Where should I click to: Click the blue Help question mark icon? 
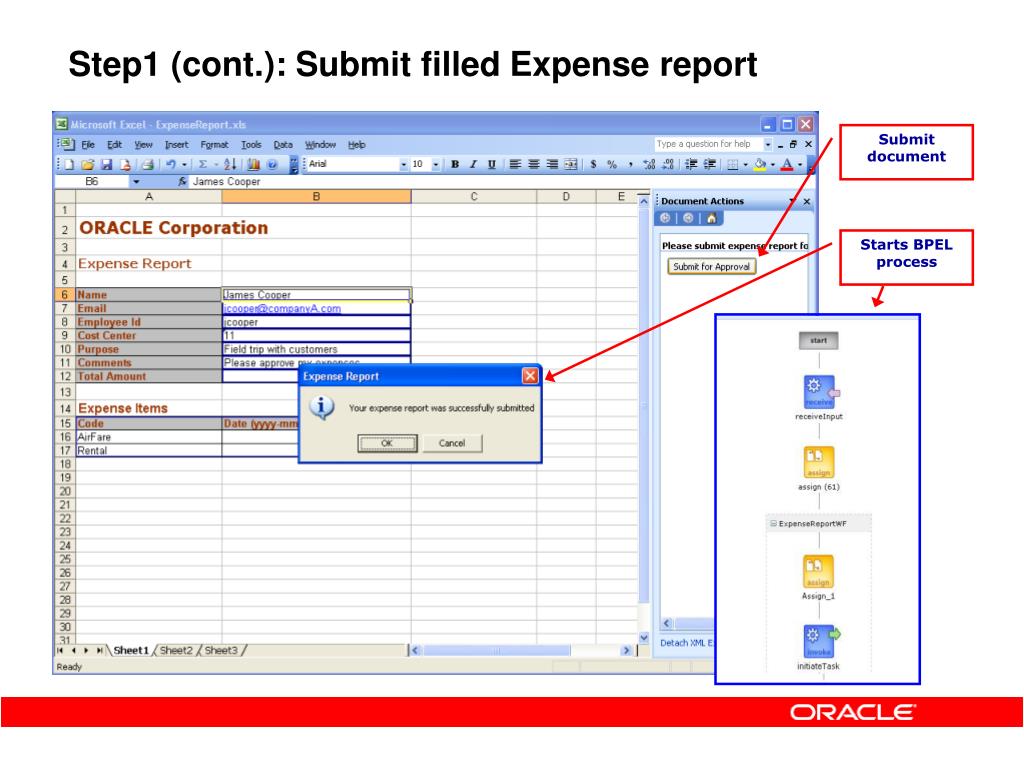tap(272, 165)
